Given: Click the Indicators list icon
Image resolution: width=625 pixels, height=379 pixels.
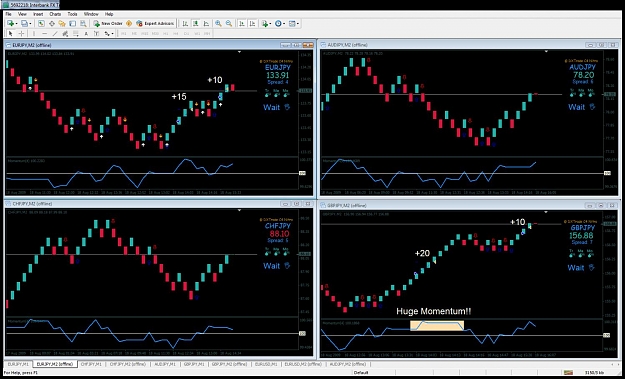Looking at the screenshot, I should 264,24.
